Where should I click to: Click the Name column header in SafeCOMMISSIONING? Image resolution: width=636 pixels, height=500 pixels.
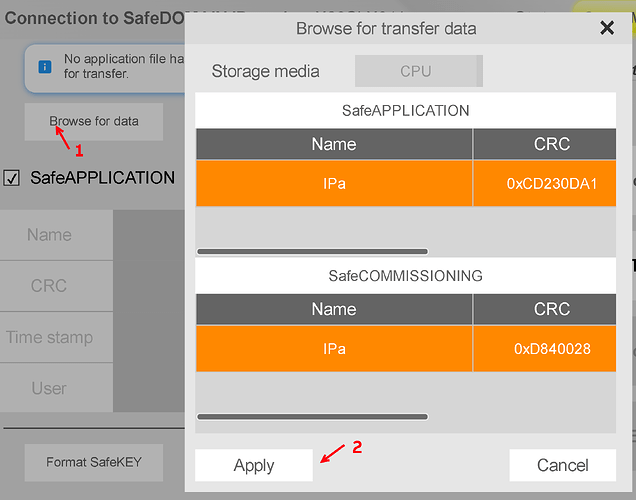point(334,309)
